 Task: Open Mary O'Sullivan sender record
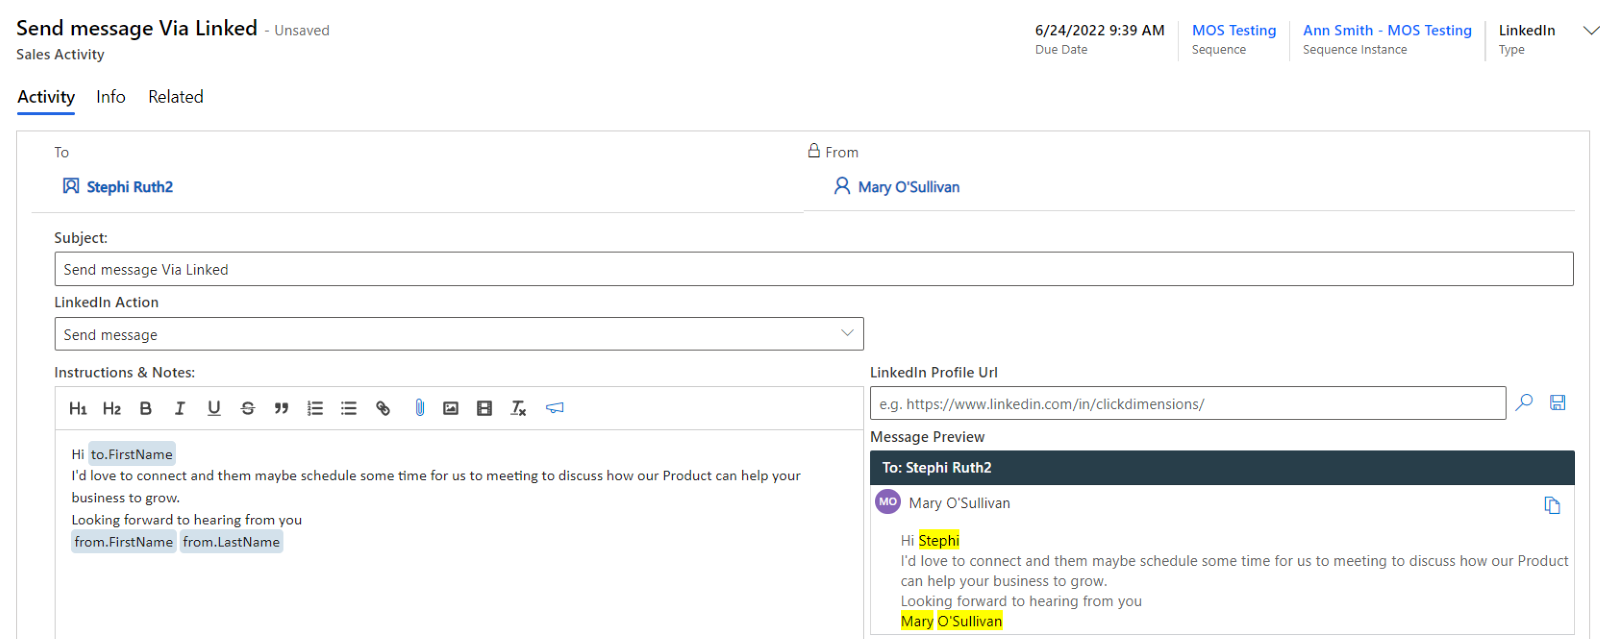(x=909, y=187)
